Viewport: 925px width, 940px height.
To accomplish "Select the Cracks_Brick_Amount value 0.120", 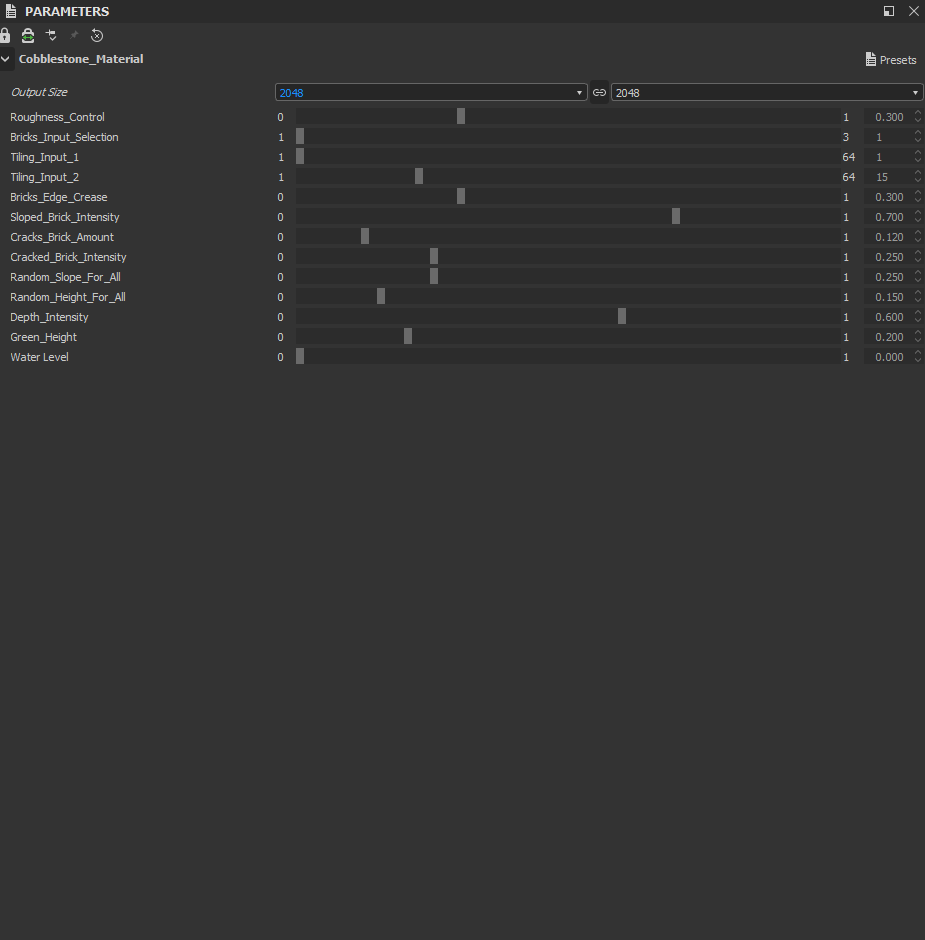I will pyautogui.click(x=888, y=237).
